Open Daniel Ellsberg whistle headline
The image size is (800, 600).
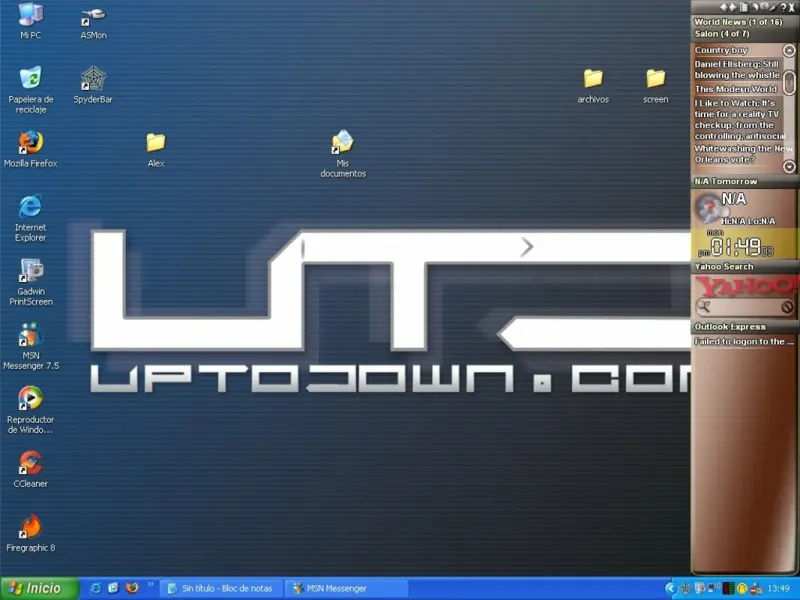pos(737,69)
